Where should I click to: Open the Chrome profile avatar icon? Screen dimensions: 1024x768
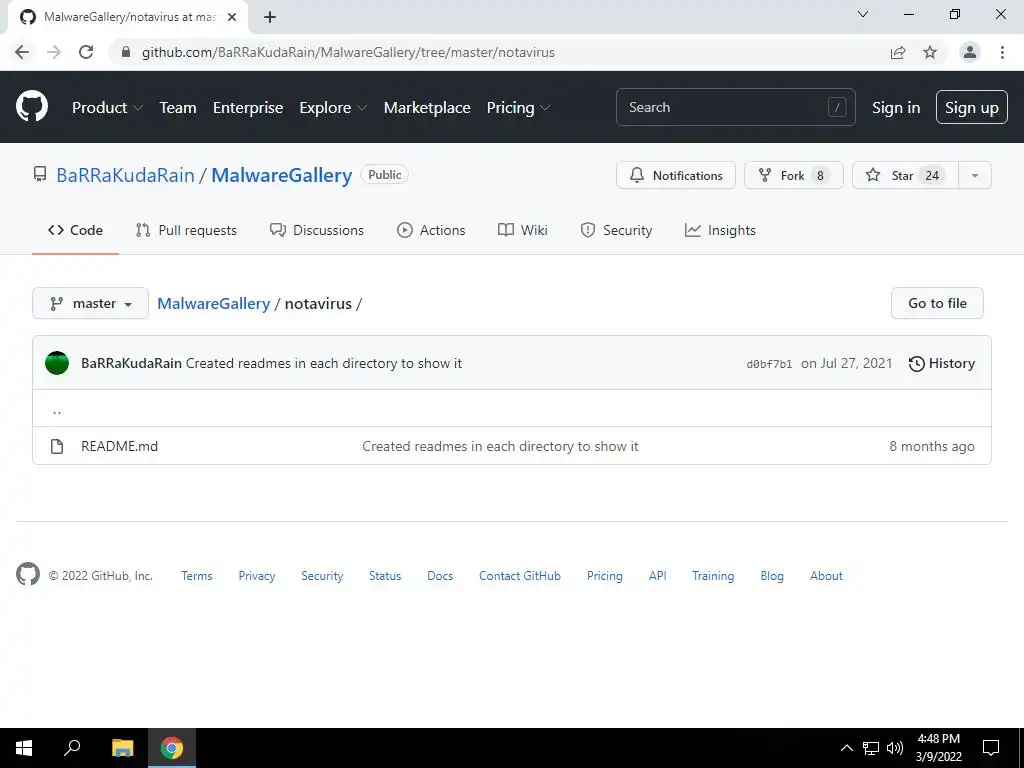(970, 52)
